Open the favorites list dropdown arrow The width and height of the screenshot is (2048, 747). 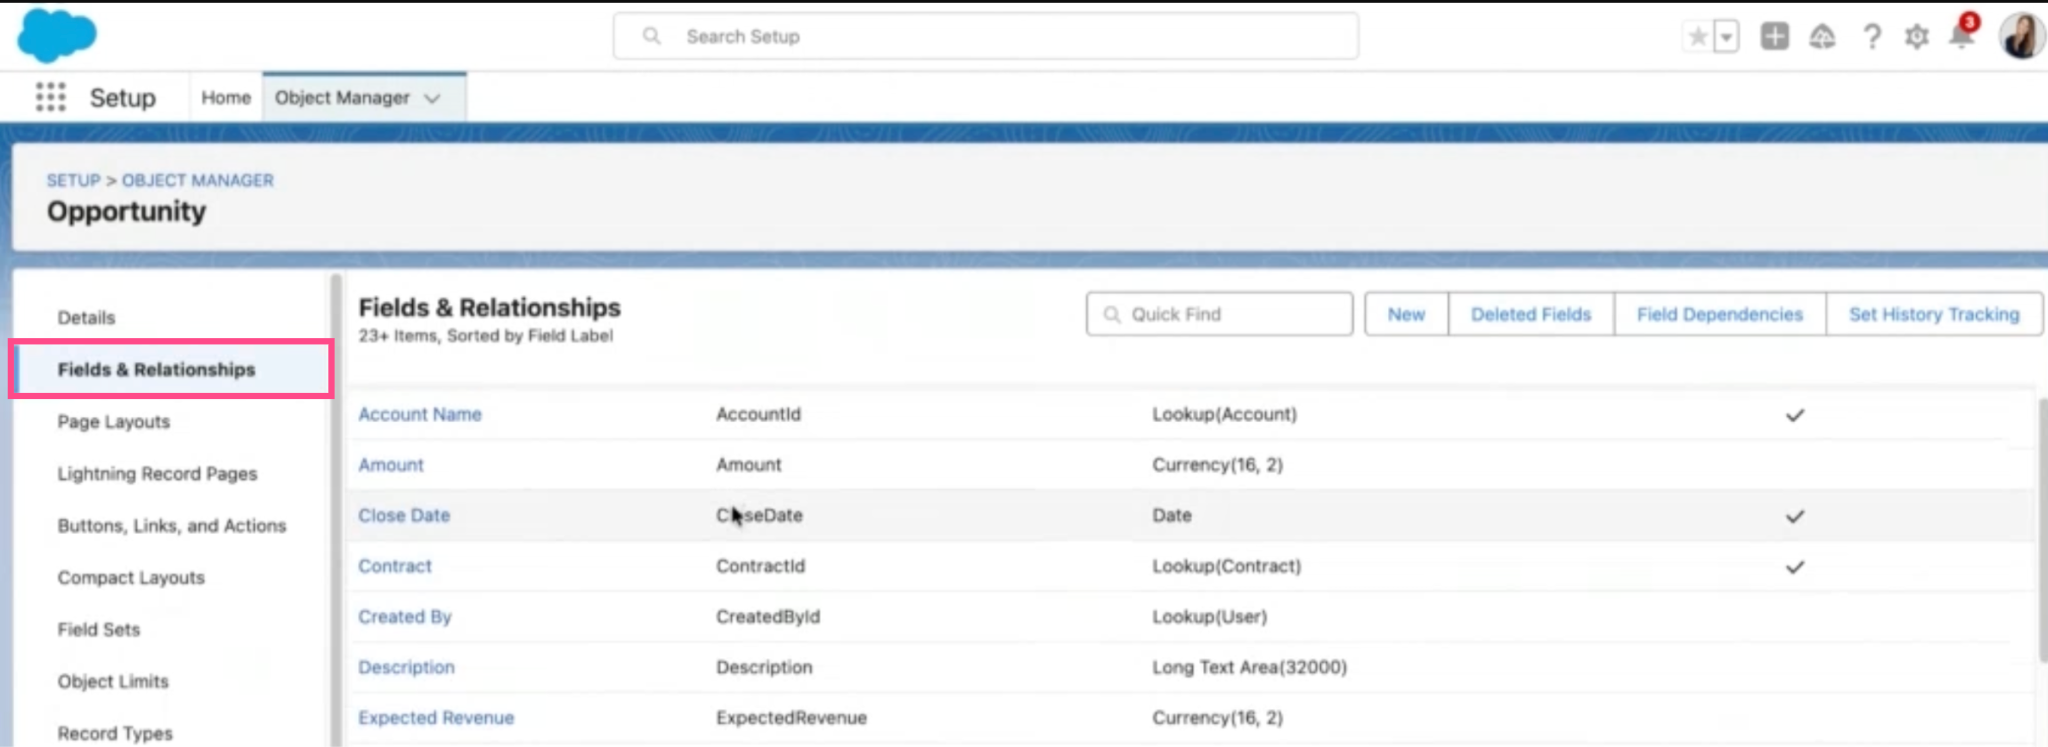1726,37
